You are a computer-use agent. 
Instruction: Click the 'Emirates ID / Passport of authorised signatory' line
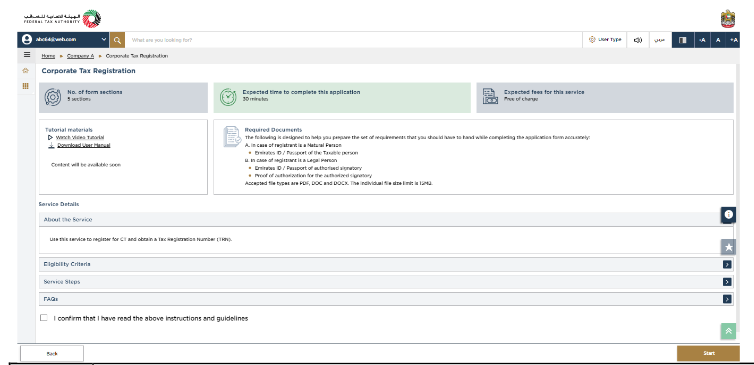click(308, 168)
